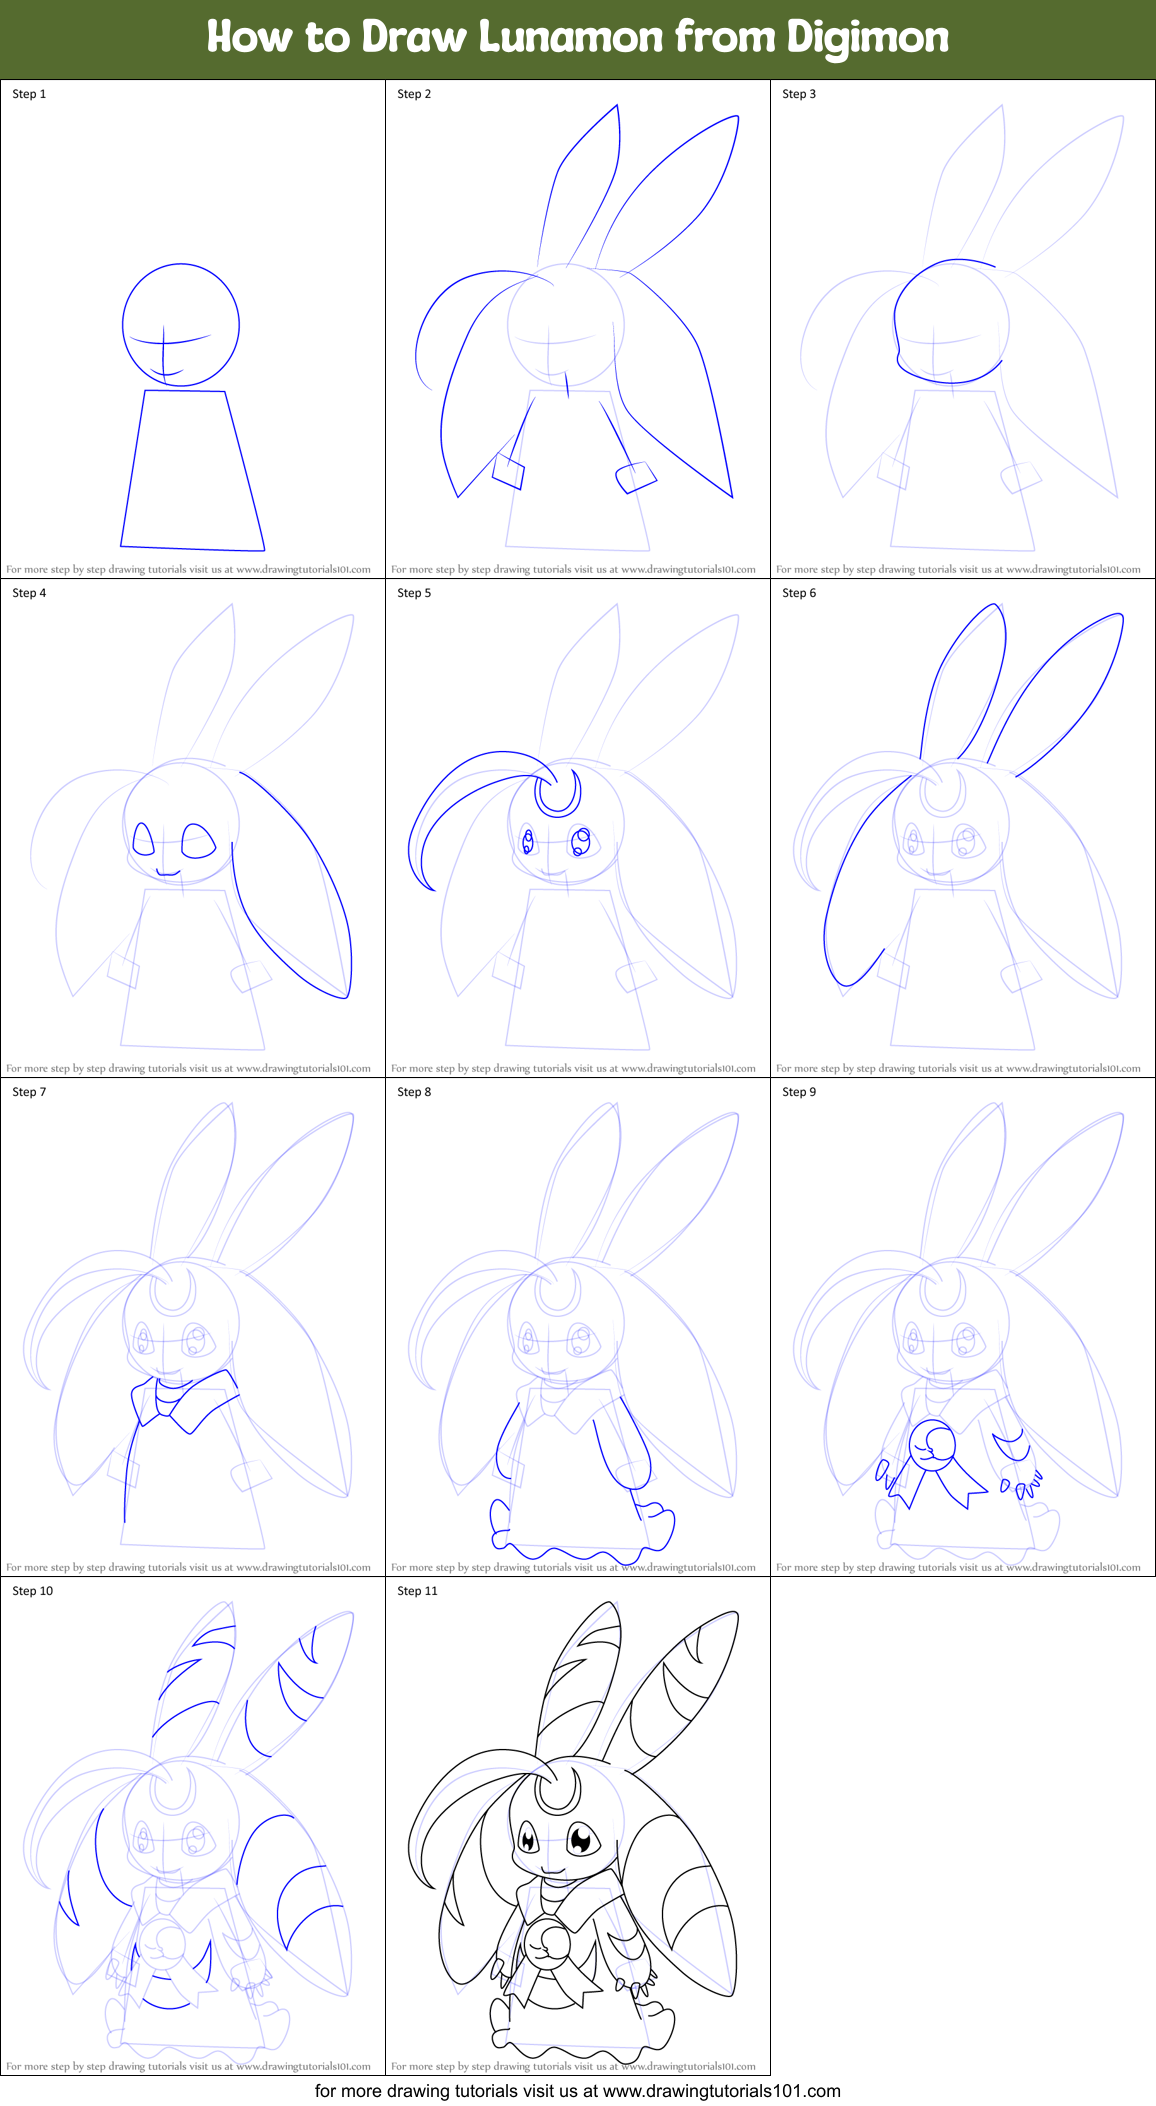Image resolution: width=1156 pixels, height=2106 pixels.
Task: Click the Step 8 drawing thumbnail
Action: (578, 1327)
